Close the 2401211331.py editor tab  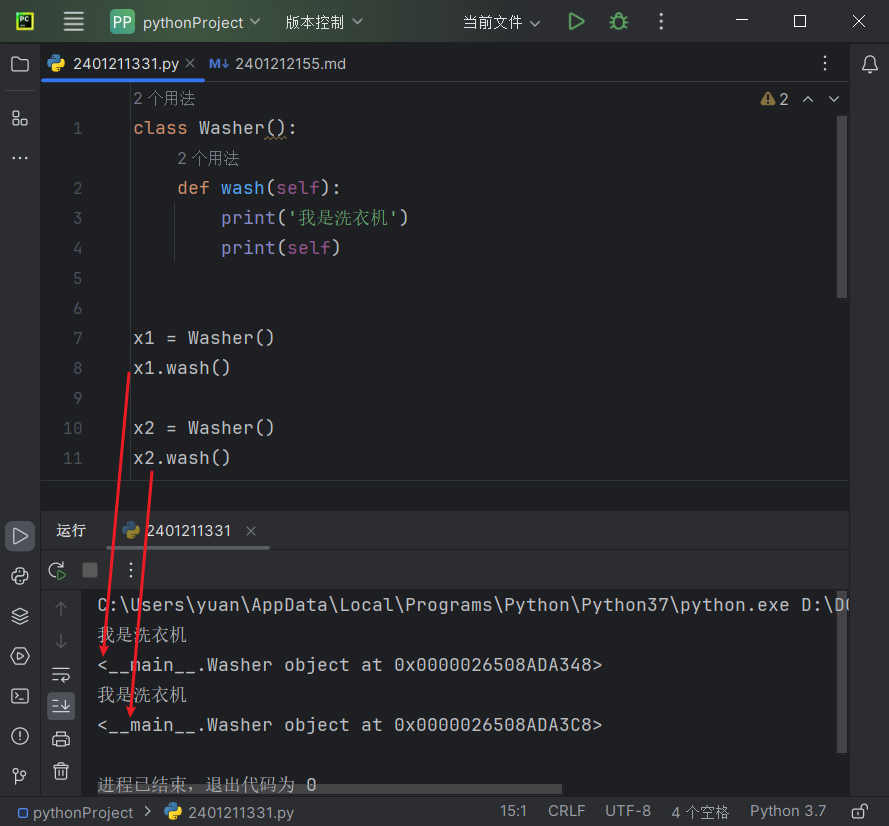click(190, 63)
